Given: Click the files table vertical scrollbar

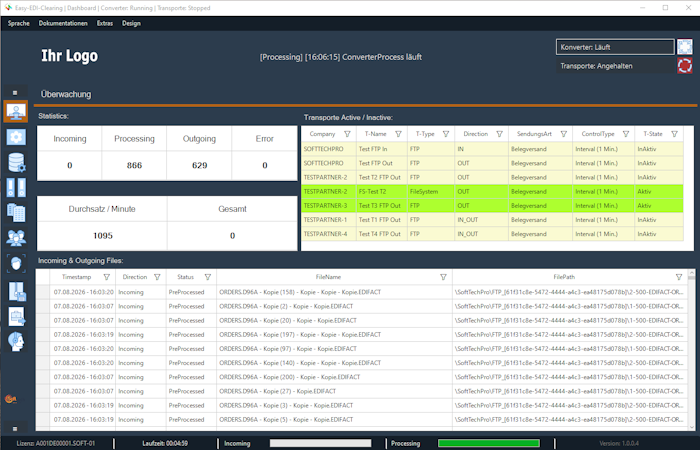Looking at the screenshot, I should tap(692, 349).
